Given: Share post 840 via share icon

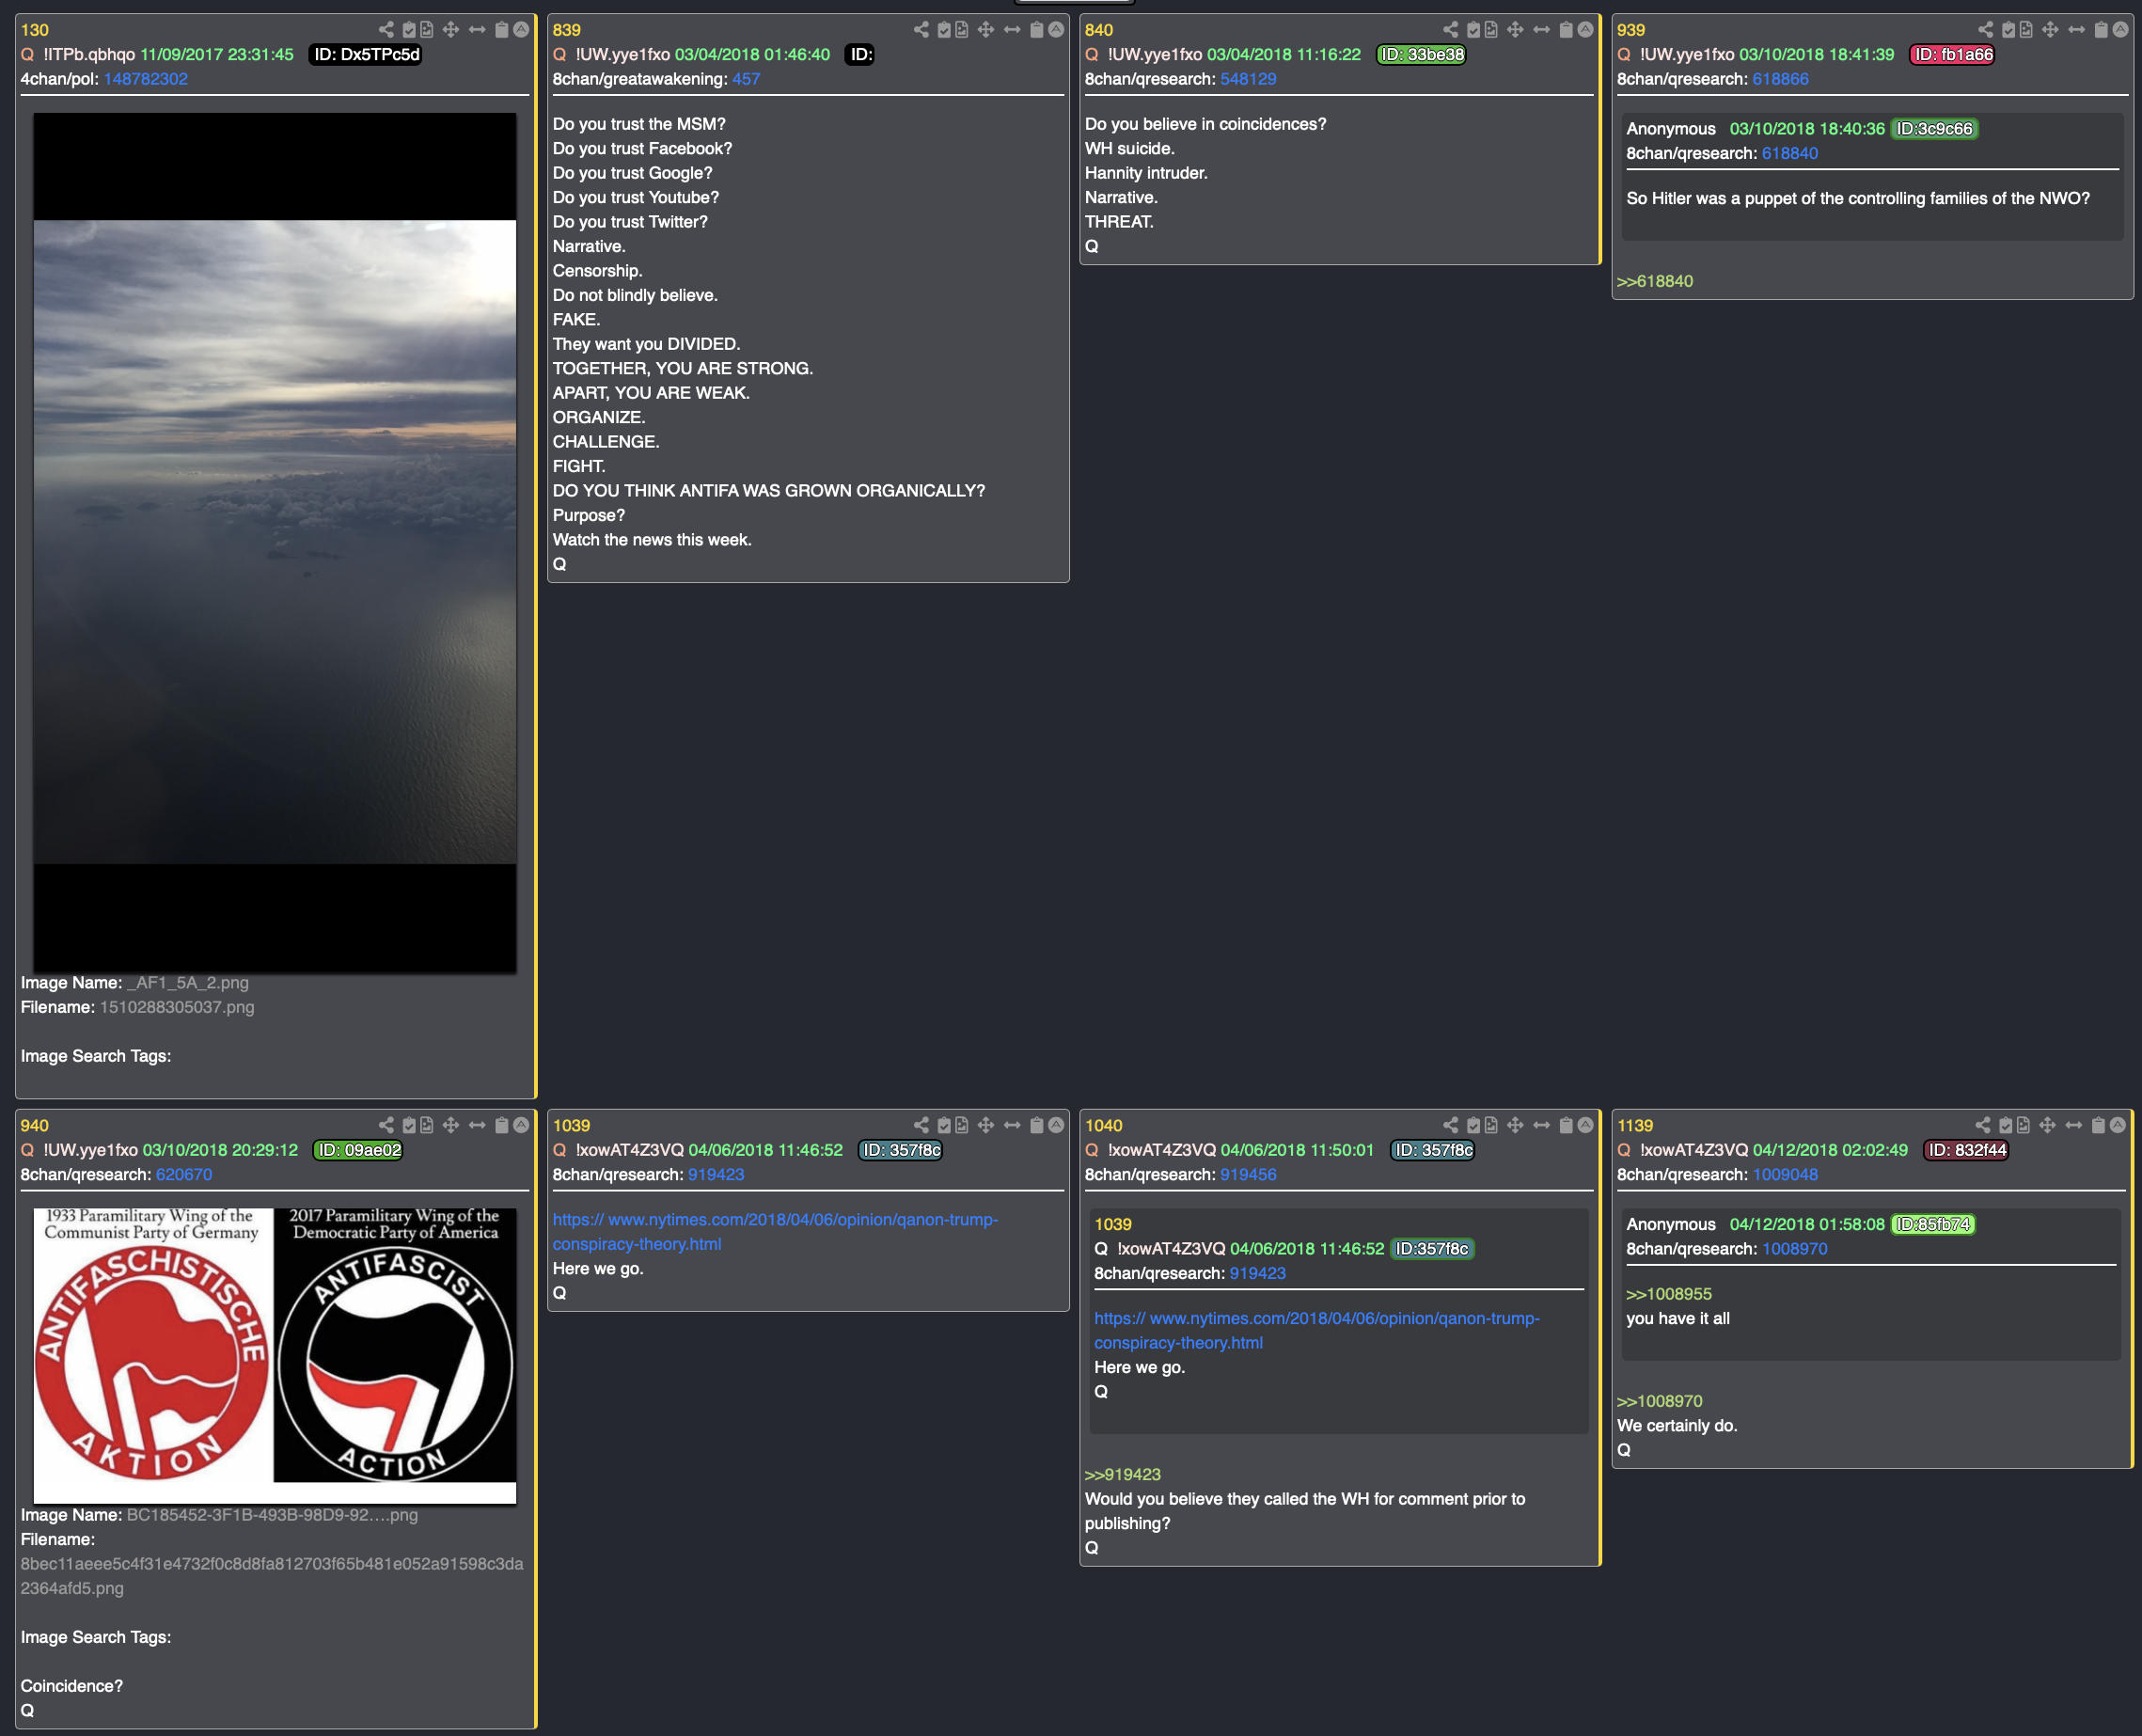Looking at the screenshot, I should [1451, 30].
